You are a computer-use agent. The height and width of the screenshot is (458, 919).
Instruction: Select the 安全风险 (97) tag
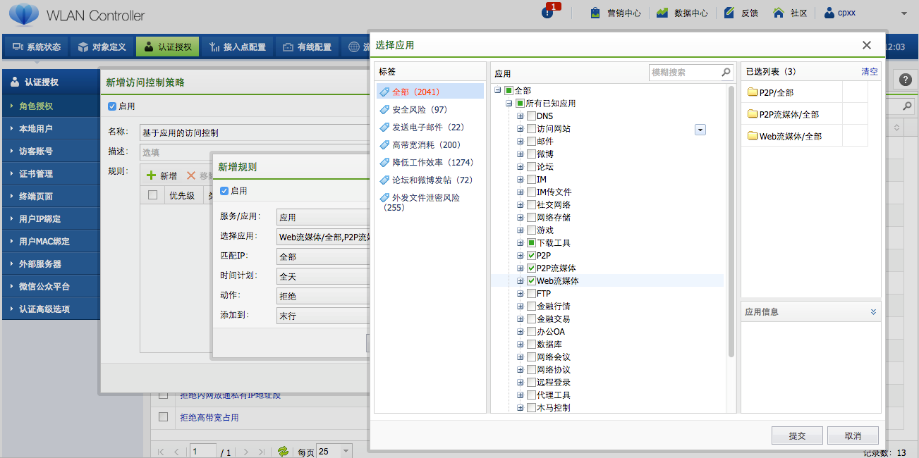tap(419, 109)
